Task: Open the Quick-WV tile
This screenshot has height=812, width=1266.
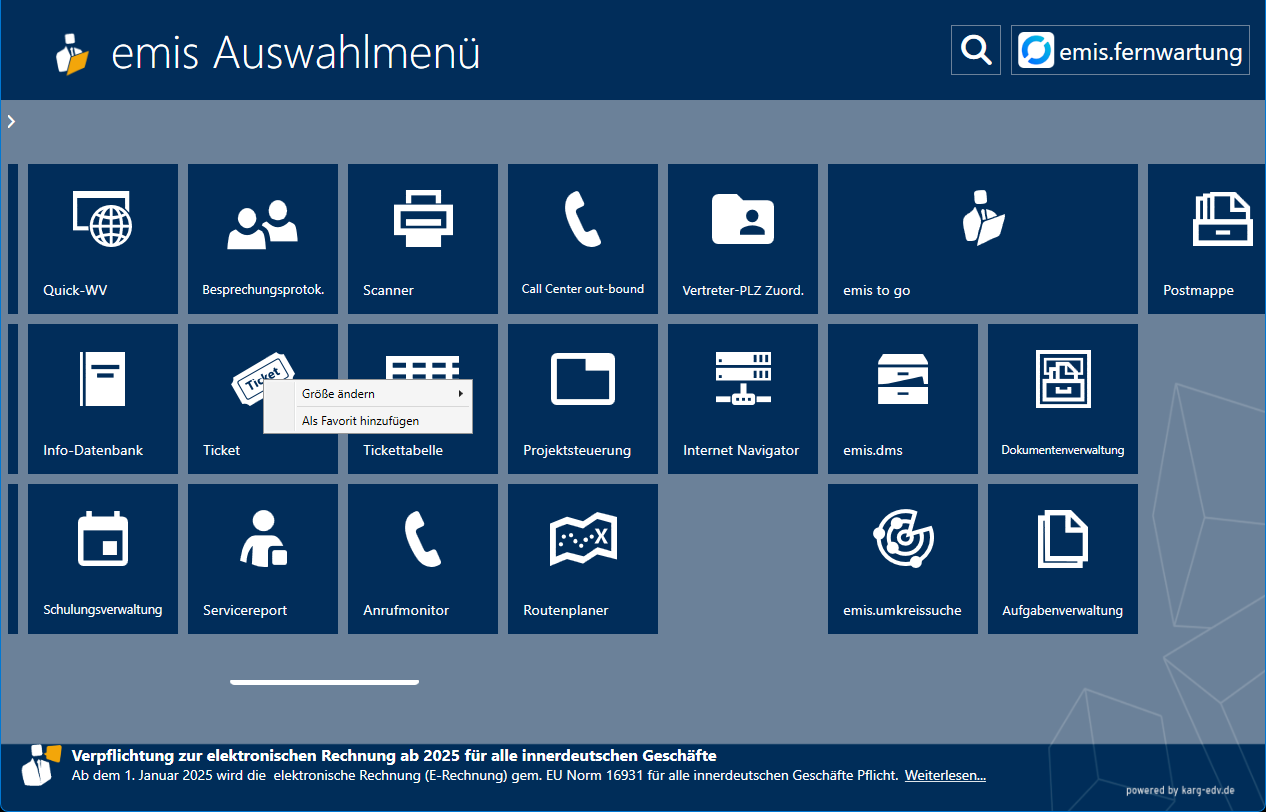Action: (103, 239)
